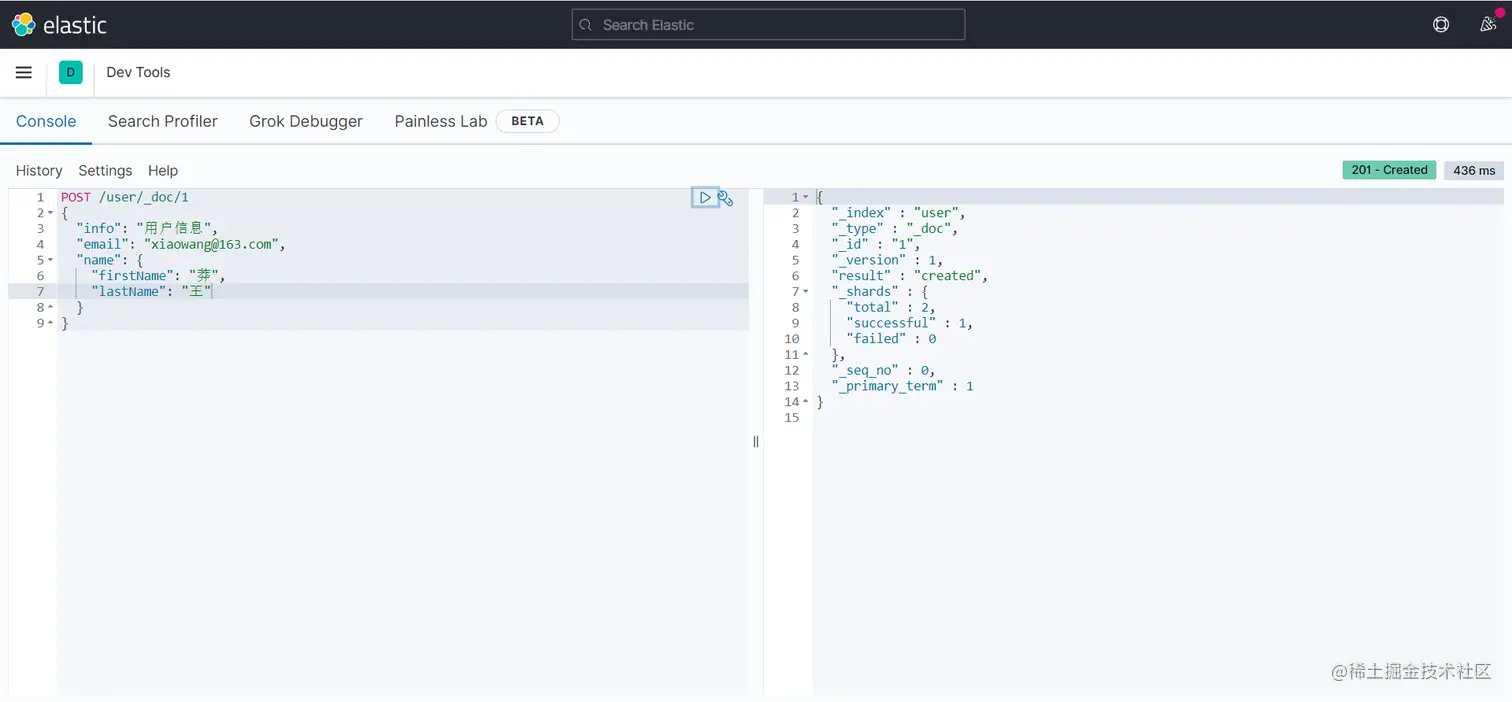Toggle the fold marker at response line 11
This screenshot has height=702, width=1512.
click(x=805, y=355)
